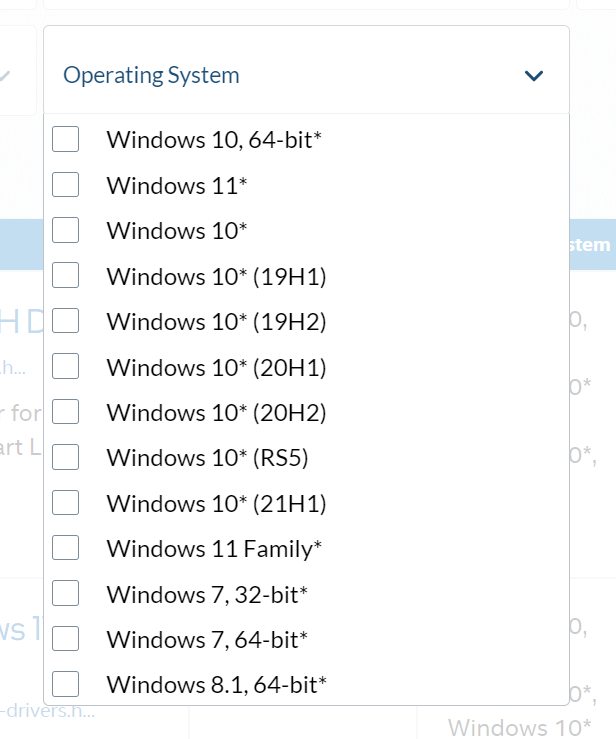The image size is (616, 739).
Task: Collapse the Operating System dropdown chevron
Action: pos(534,75)
